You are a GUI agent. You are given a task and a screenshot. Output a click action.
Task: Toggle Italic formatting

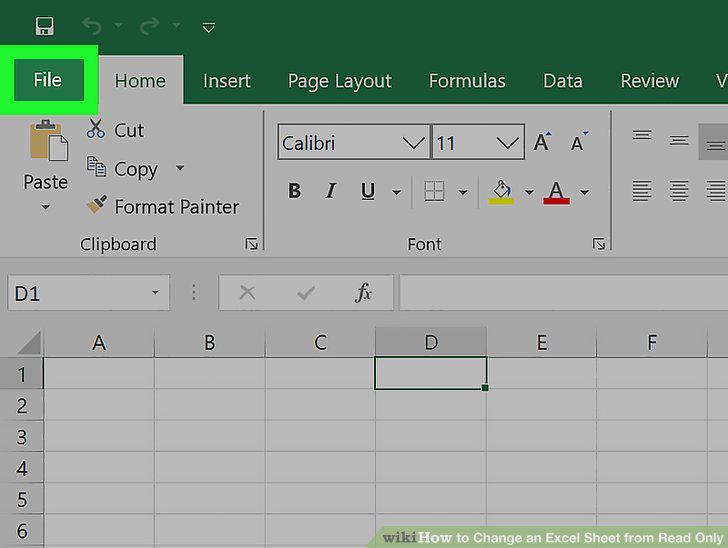(x=331, y=191)
